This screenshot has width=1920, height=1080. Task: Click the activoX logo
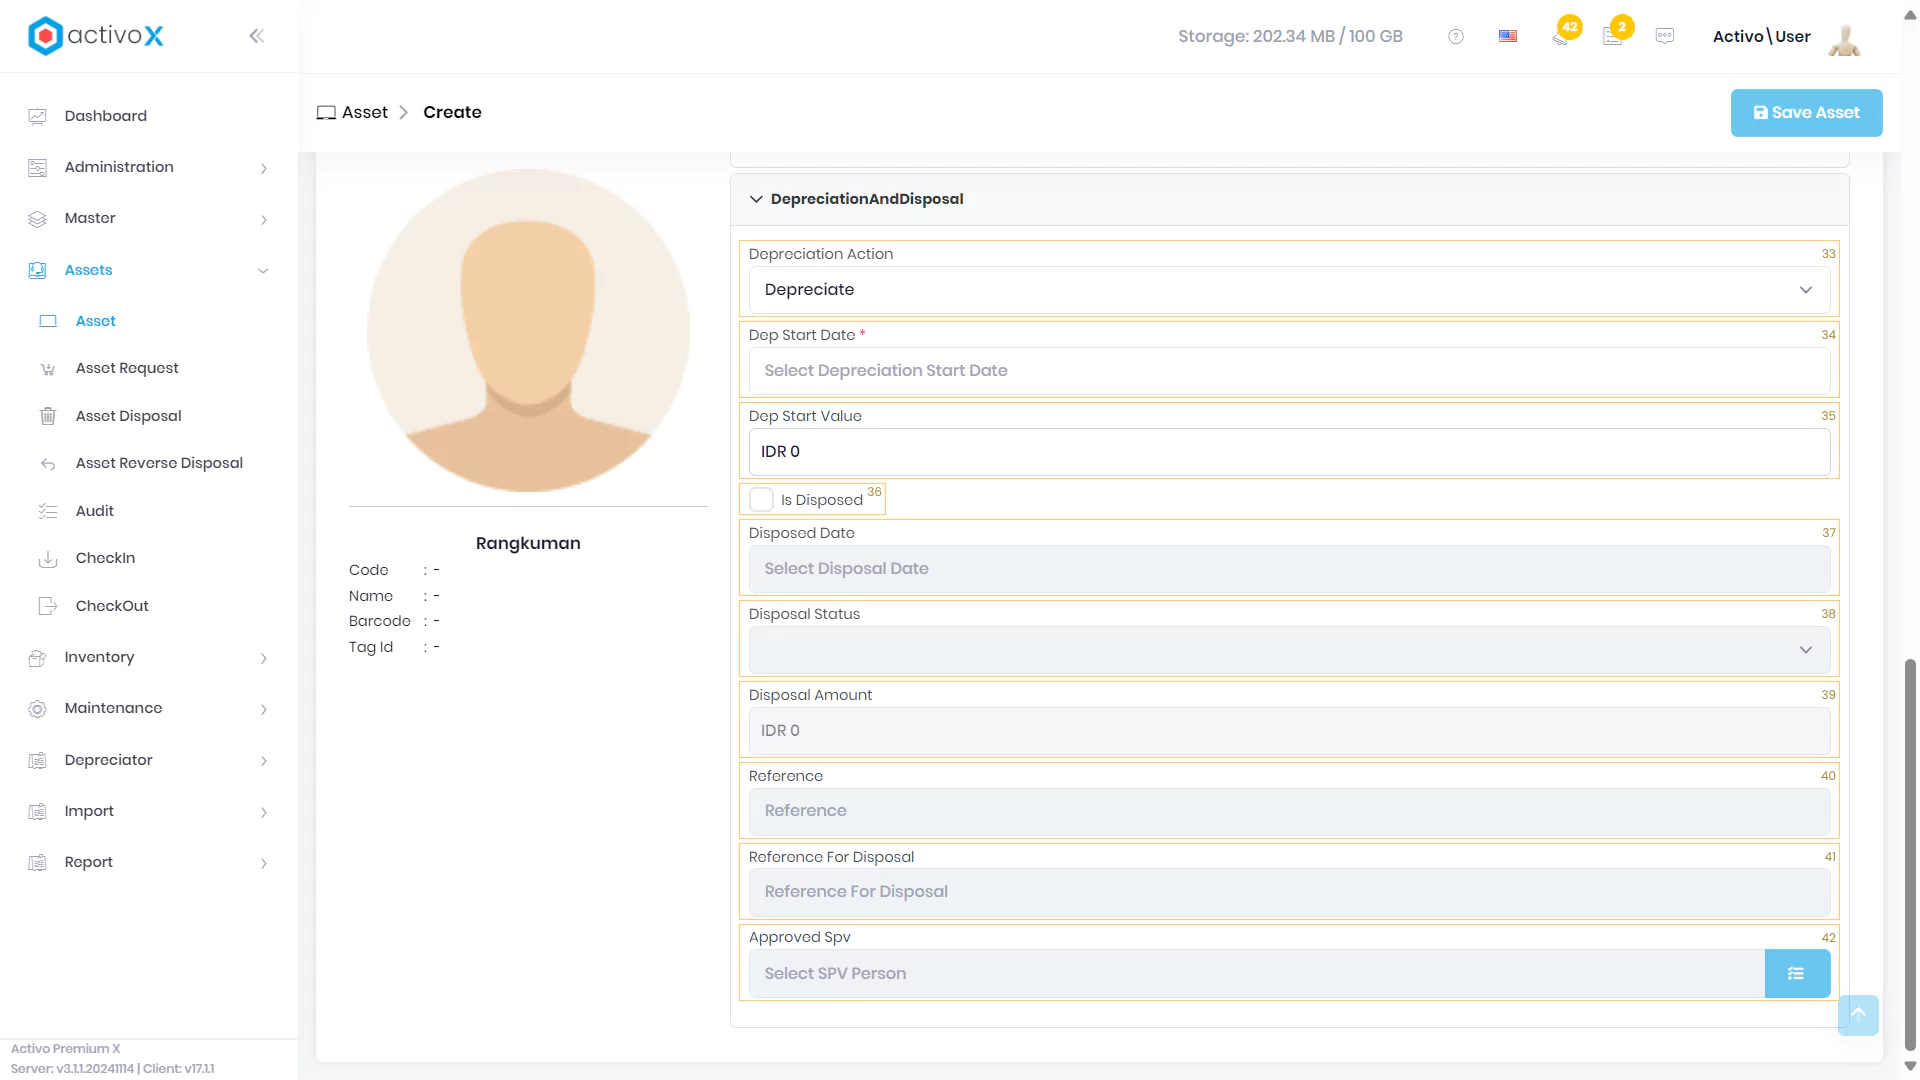pyautogui.click(x=96, y=36)
